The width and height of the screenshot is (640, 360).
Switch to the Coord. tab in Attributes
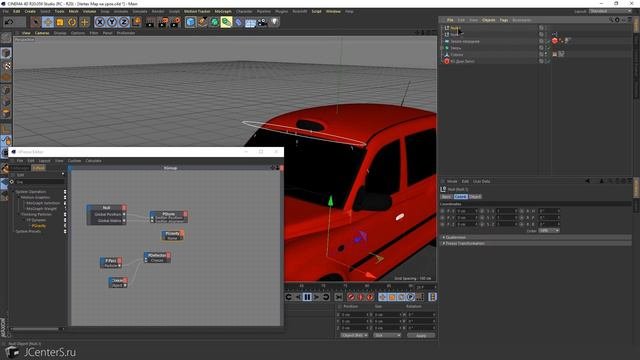(460, 197)
